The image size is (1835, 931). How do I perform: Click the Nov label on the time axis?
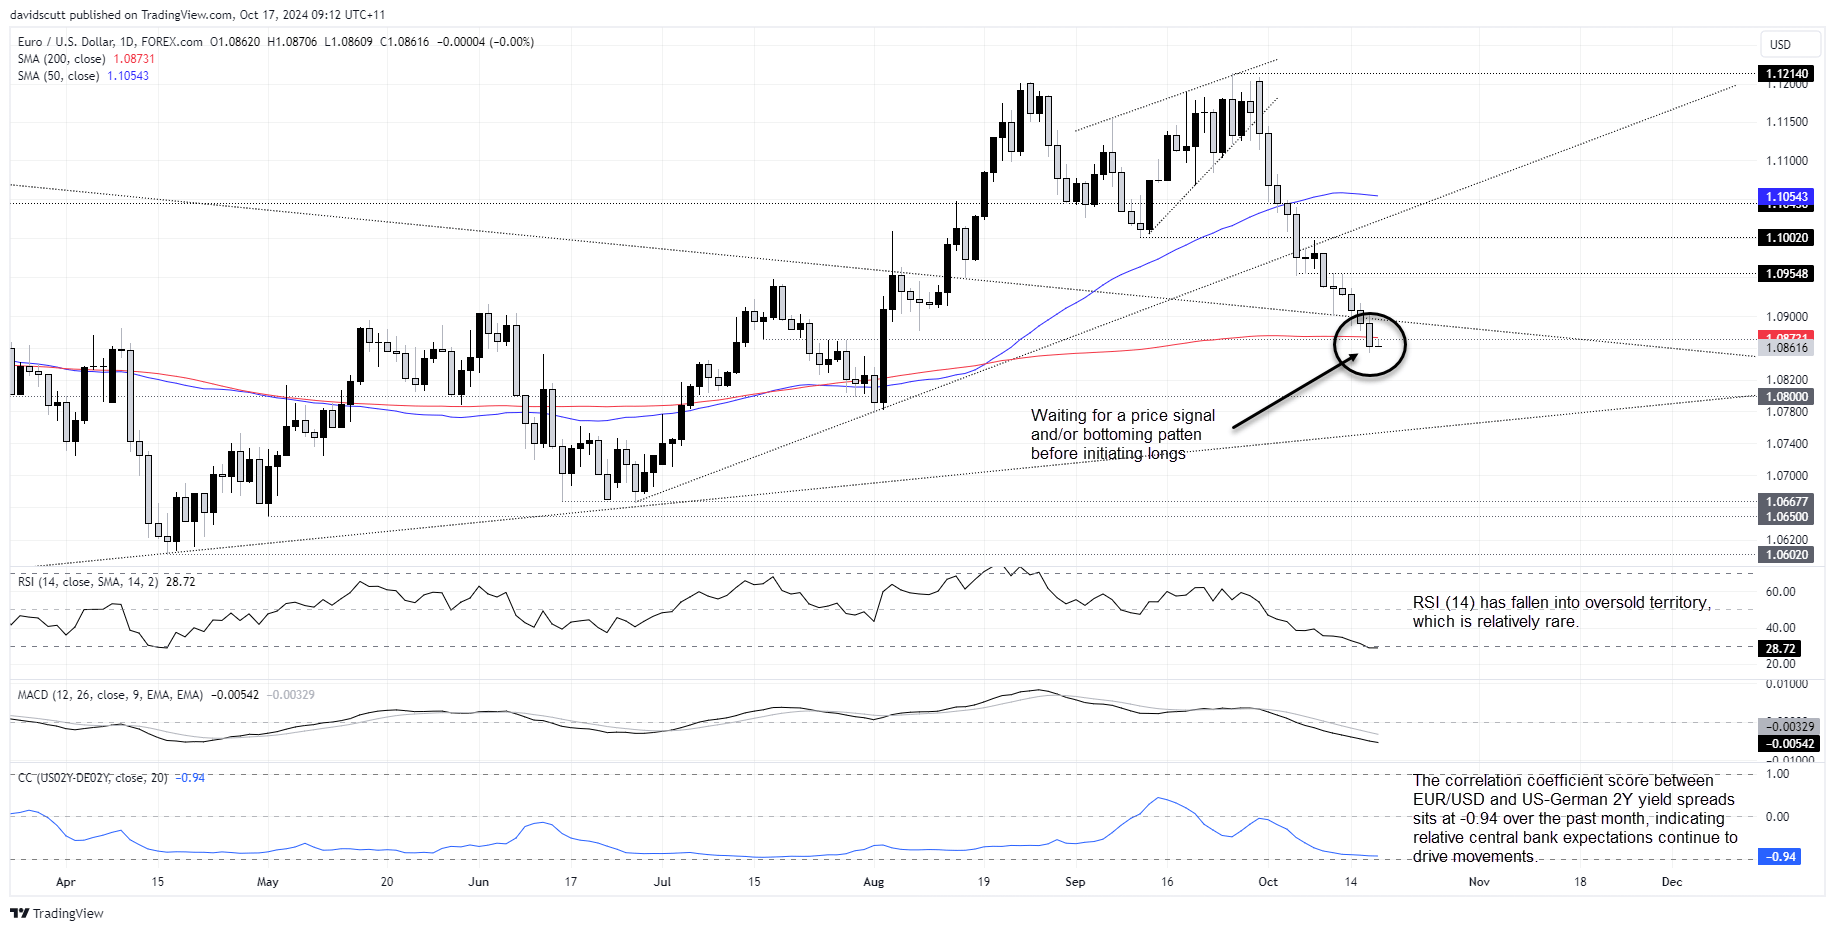1479,882
